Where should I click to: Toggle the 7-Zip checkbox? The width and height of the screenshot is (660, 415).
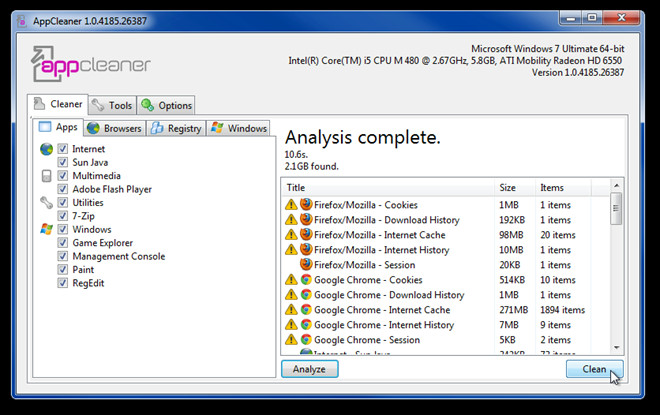(x=62, y=216)
